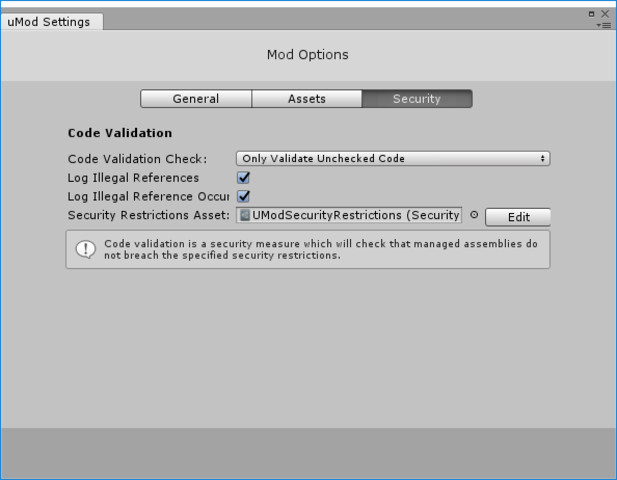This screenshot has width=617, height=480.
Task: Toggle Log Illegal Reference Occurrences checkbox
Action: (x=244, y=196)
